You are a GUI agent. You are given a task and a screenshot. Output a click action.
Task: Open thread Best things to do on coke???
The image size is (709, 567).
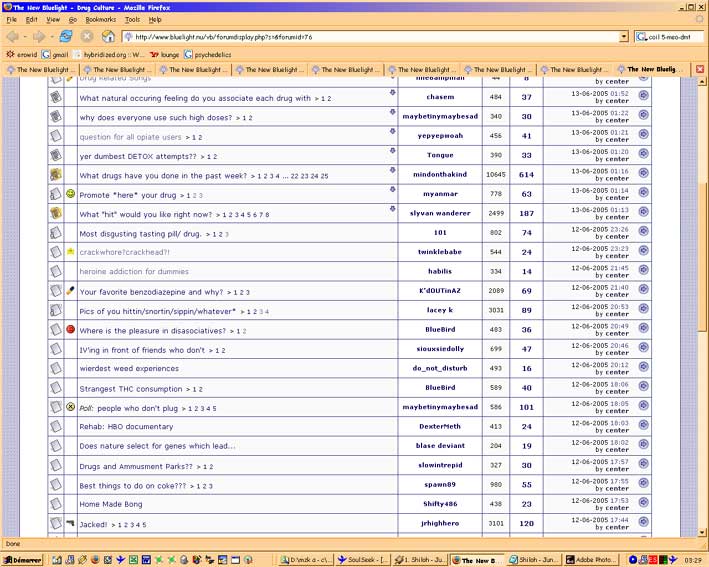tap(132, 486)
